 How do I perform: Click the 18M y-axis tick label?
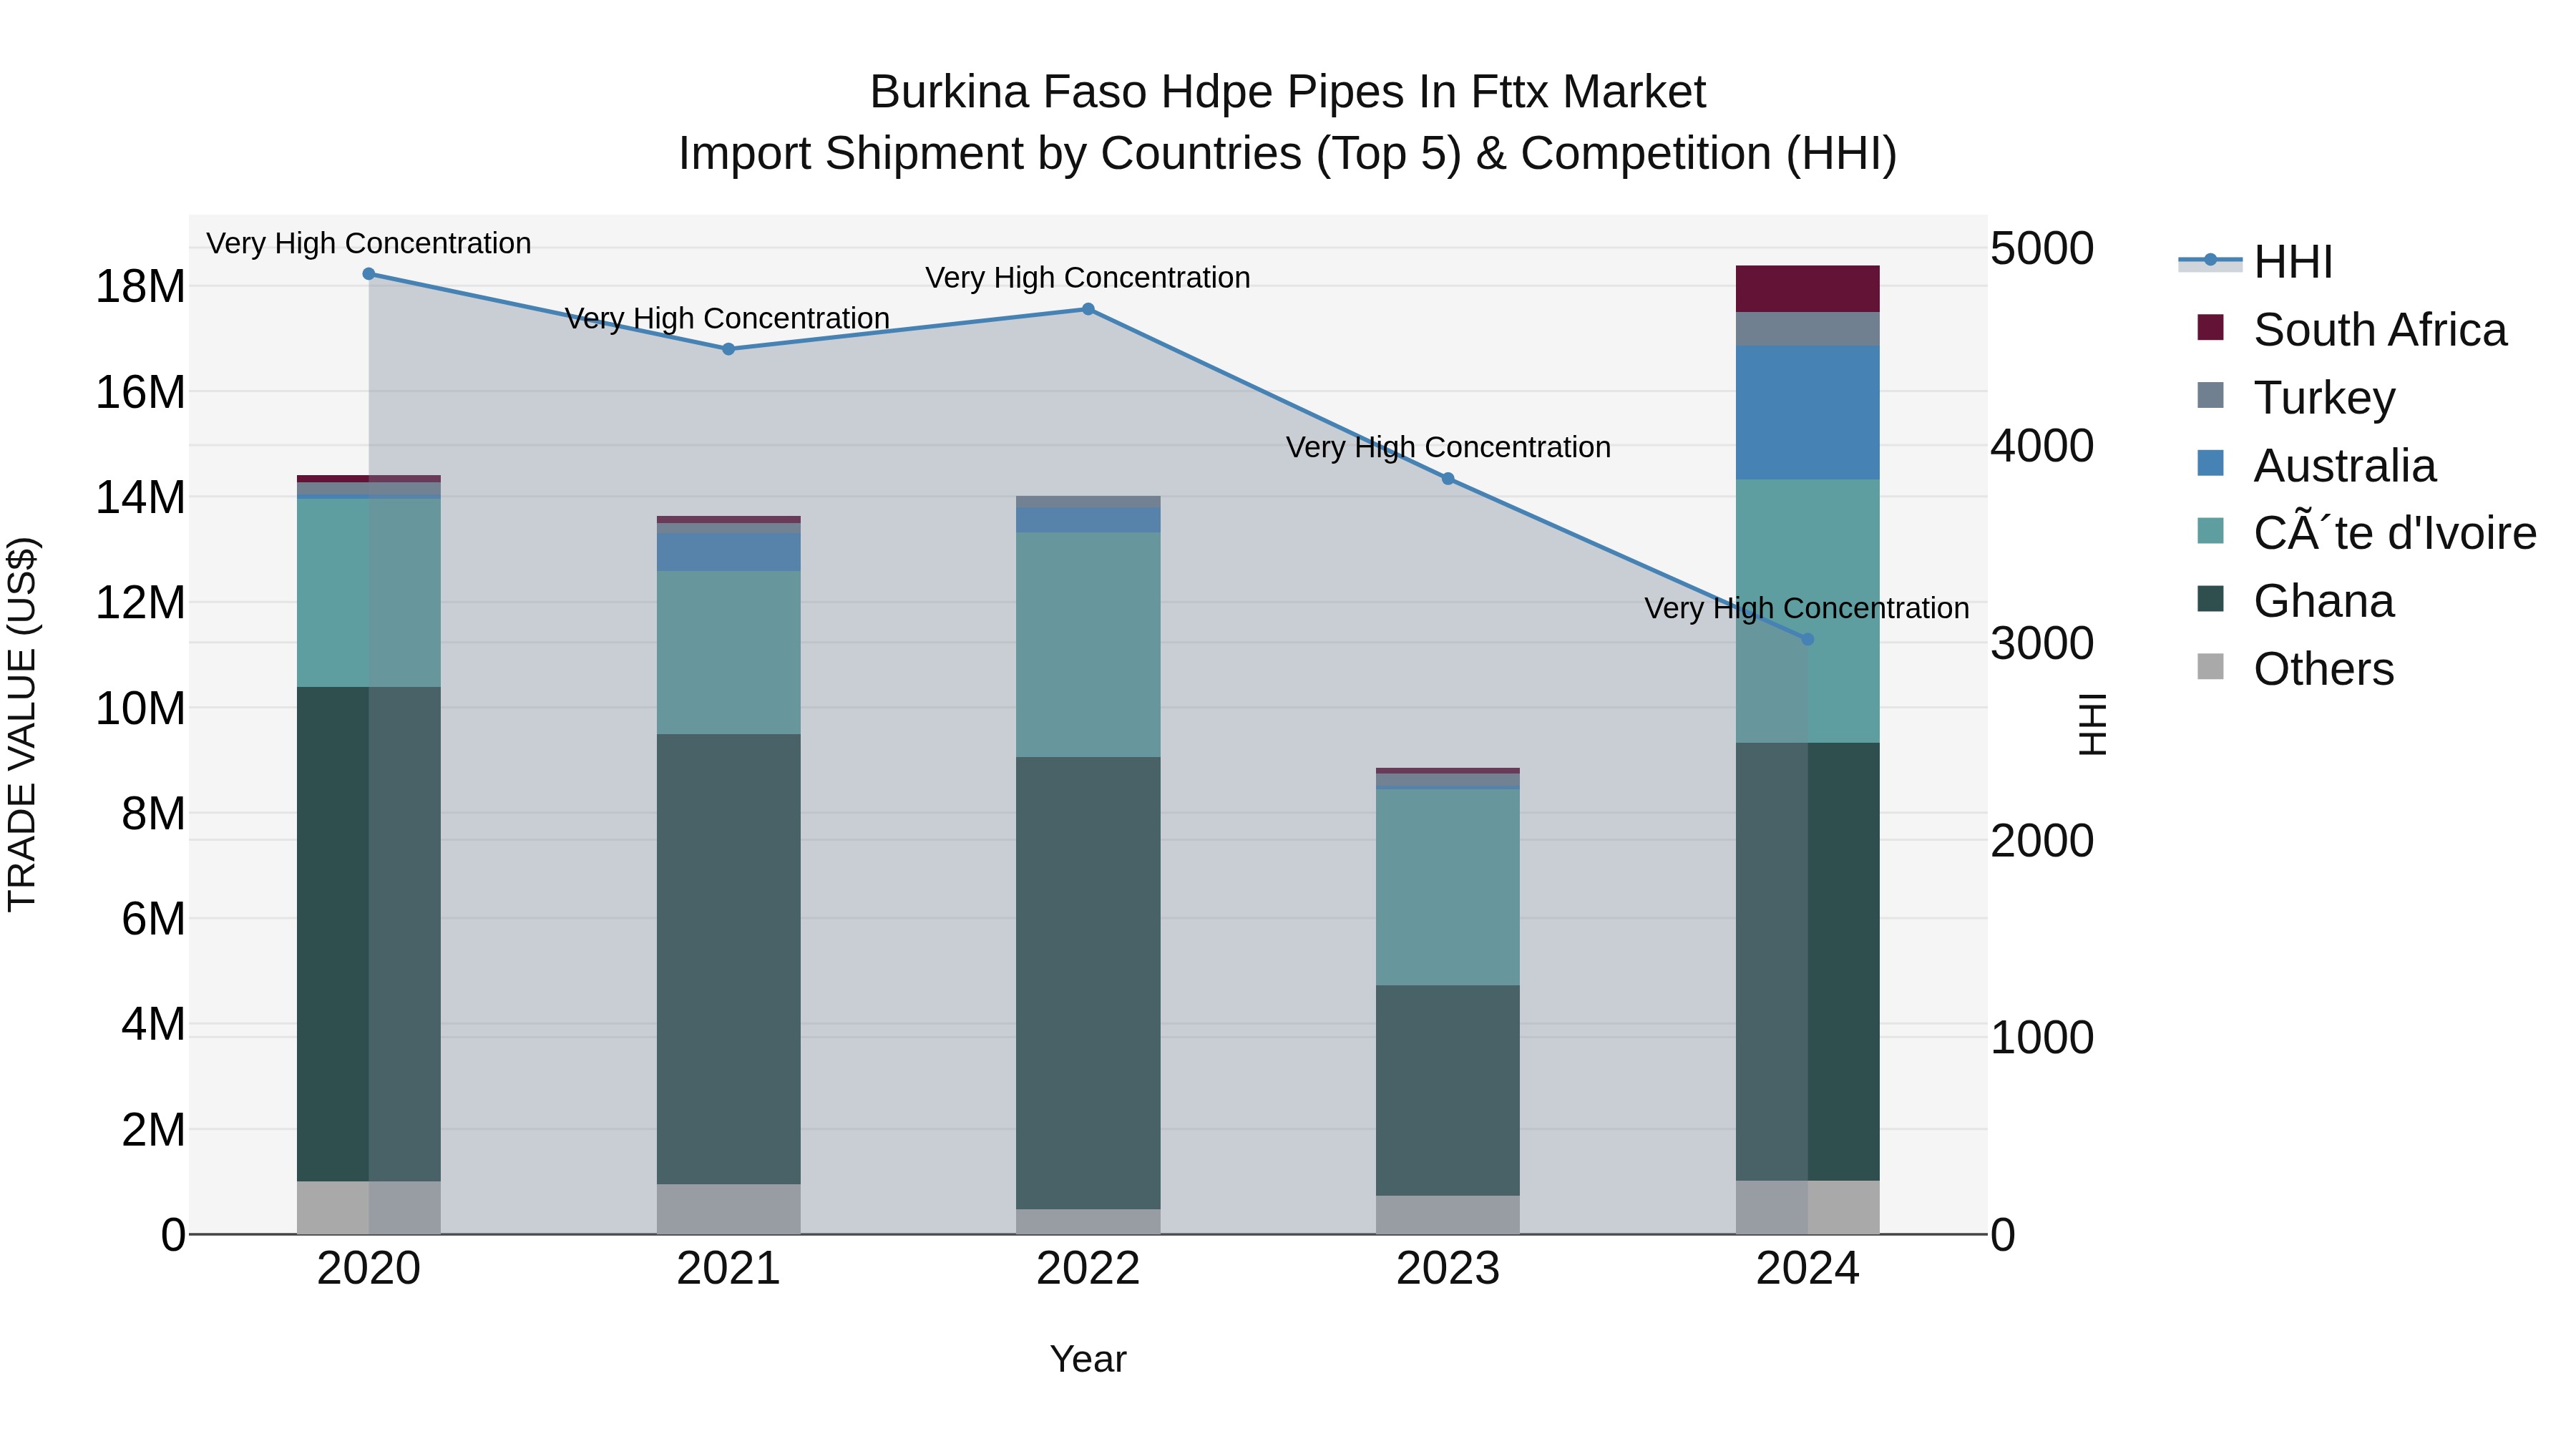point(140,287)
